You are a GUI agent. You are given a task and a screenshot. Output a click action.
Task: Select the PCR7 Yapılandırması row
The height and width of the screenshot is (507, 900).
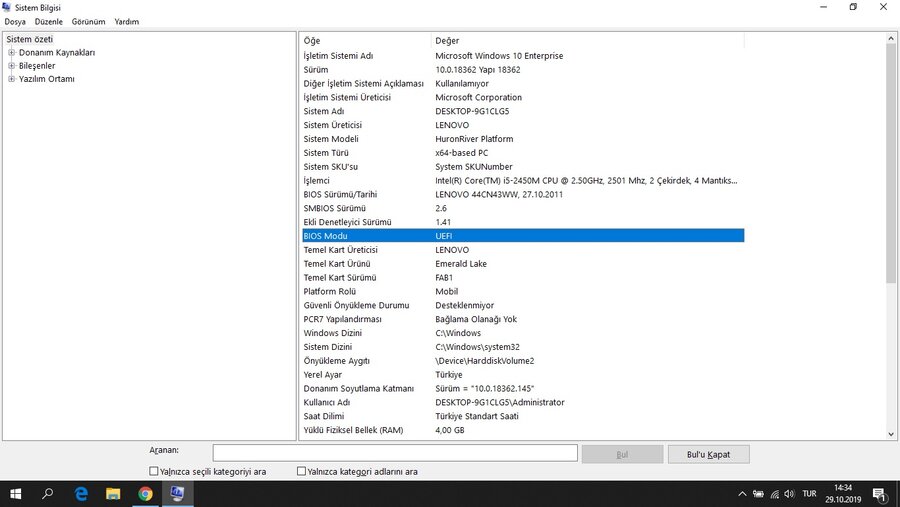pyautogui.click(x=523, y=319)
